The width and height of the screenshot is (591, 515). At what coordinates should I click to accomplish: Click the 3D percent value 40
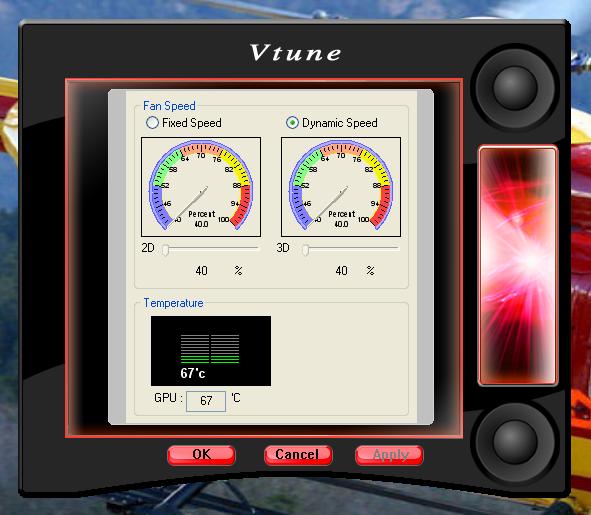(341, 271)
